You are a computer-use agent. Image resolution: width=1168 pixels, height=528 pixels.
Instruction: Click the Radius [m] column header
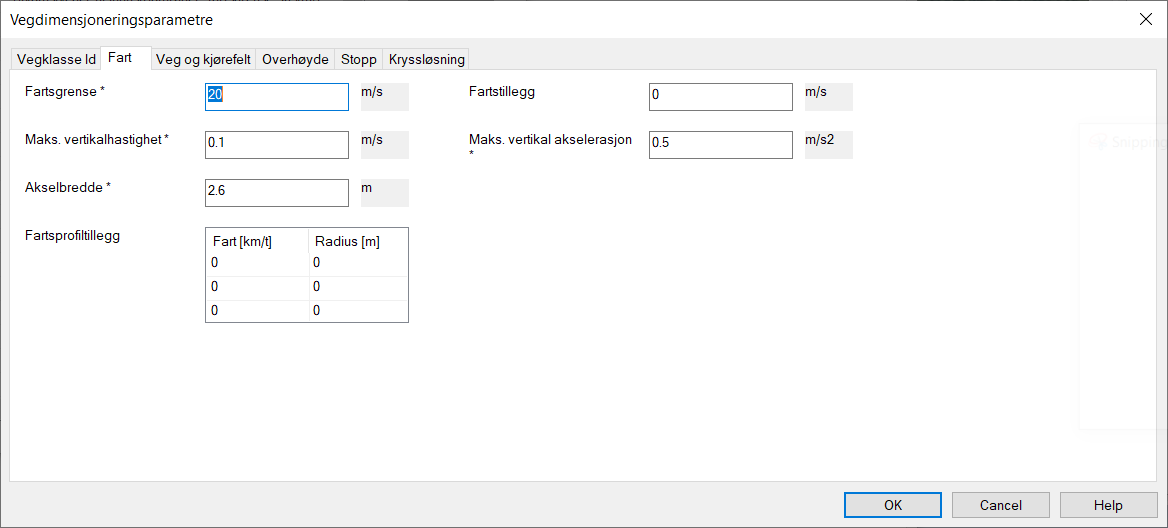point(358,241)
